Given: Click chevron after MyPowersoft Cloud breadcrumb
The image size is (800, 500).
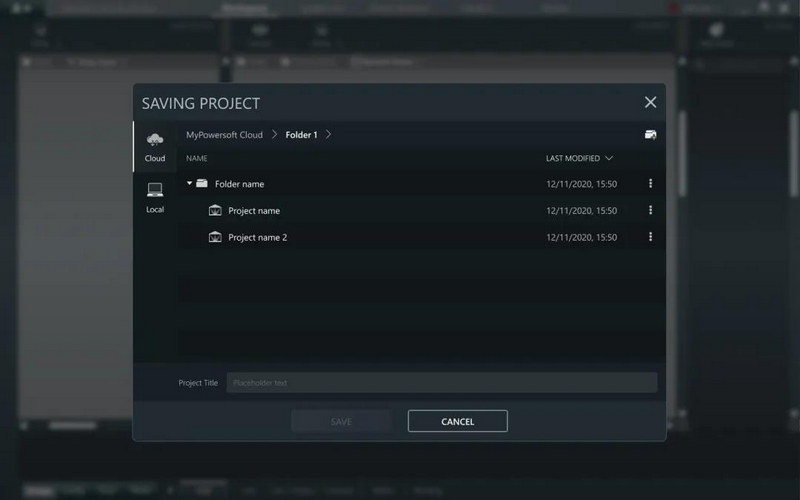Looking at the screenshot, I should point(274,134).
